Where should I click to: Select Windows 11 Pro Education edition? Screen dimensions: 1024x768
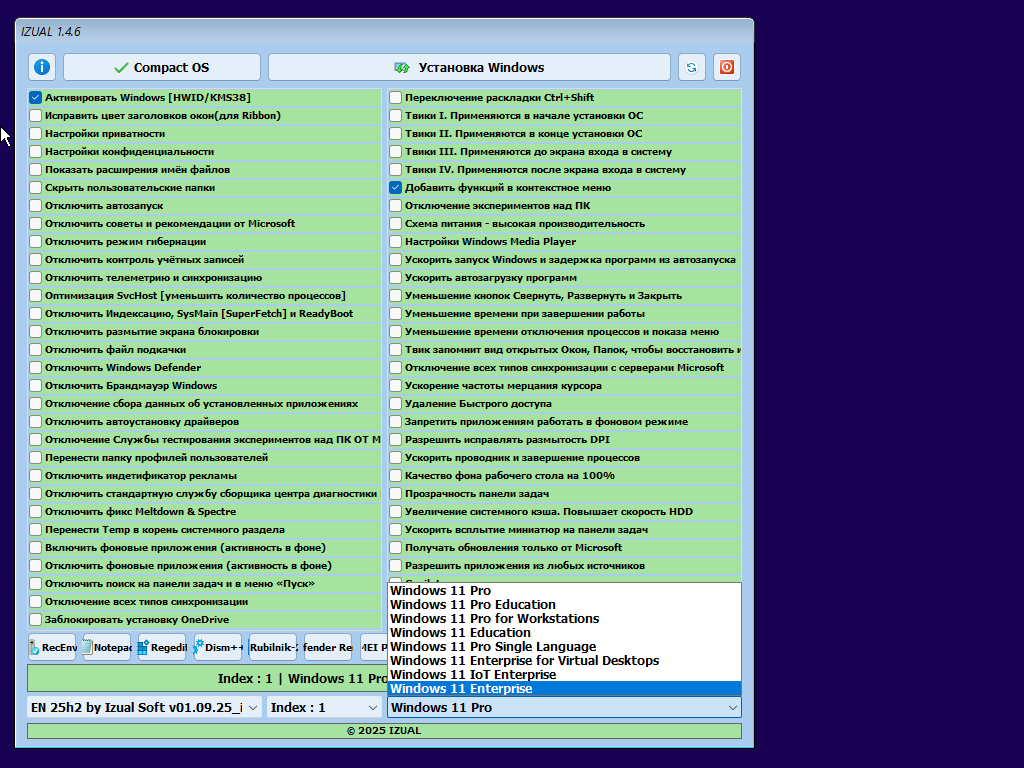[x=564, y=605]
